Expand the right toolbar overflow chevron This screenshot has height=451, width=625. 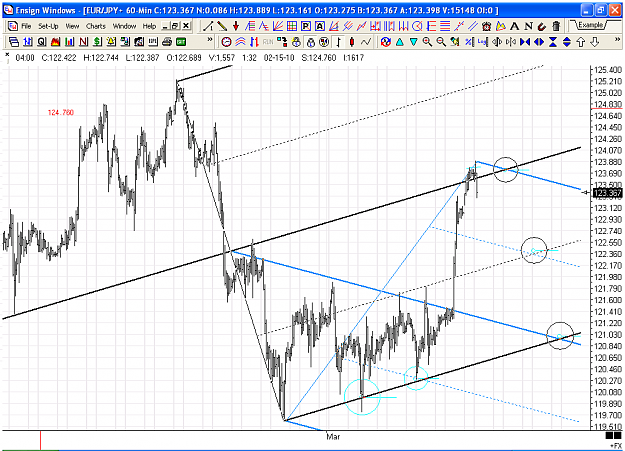(x=617, y=39)
